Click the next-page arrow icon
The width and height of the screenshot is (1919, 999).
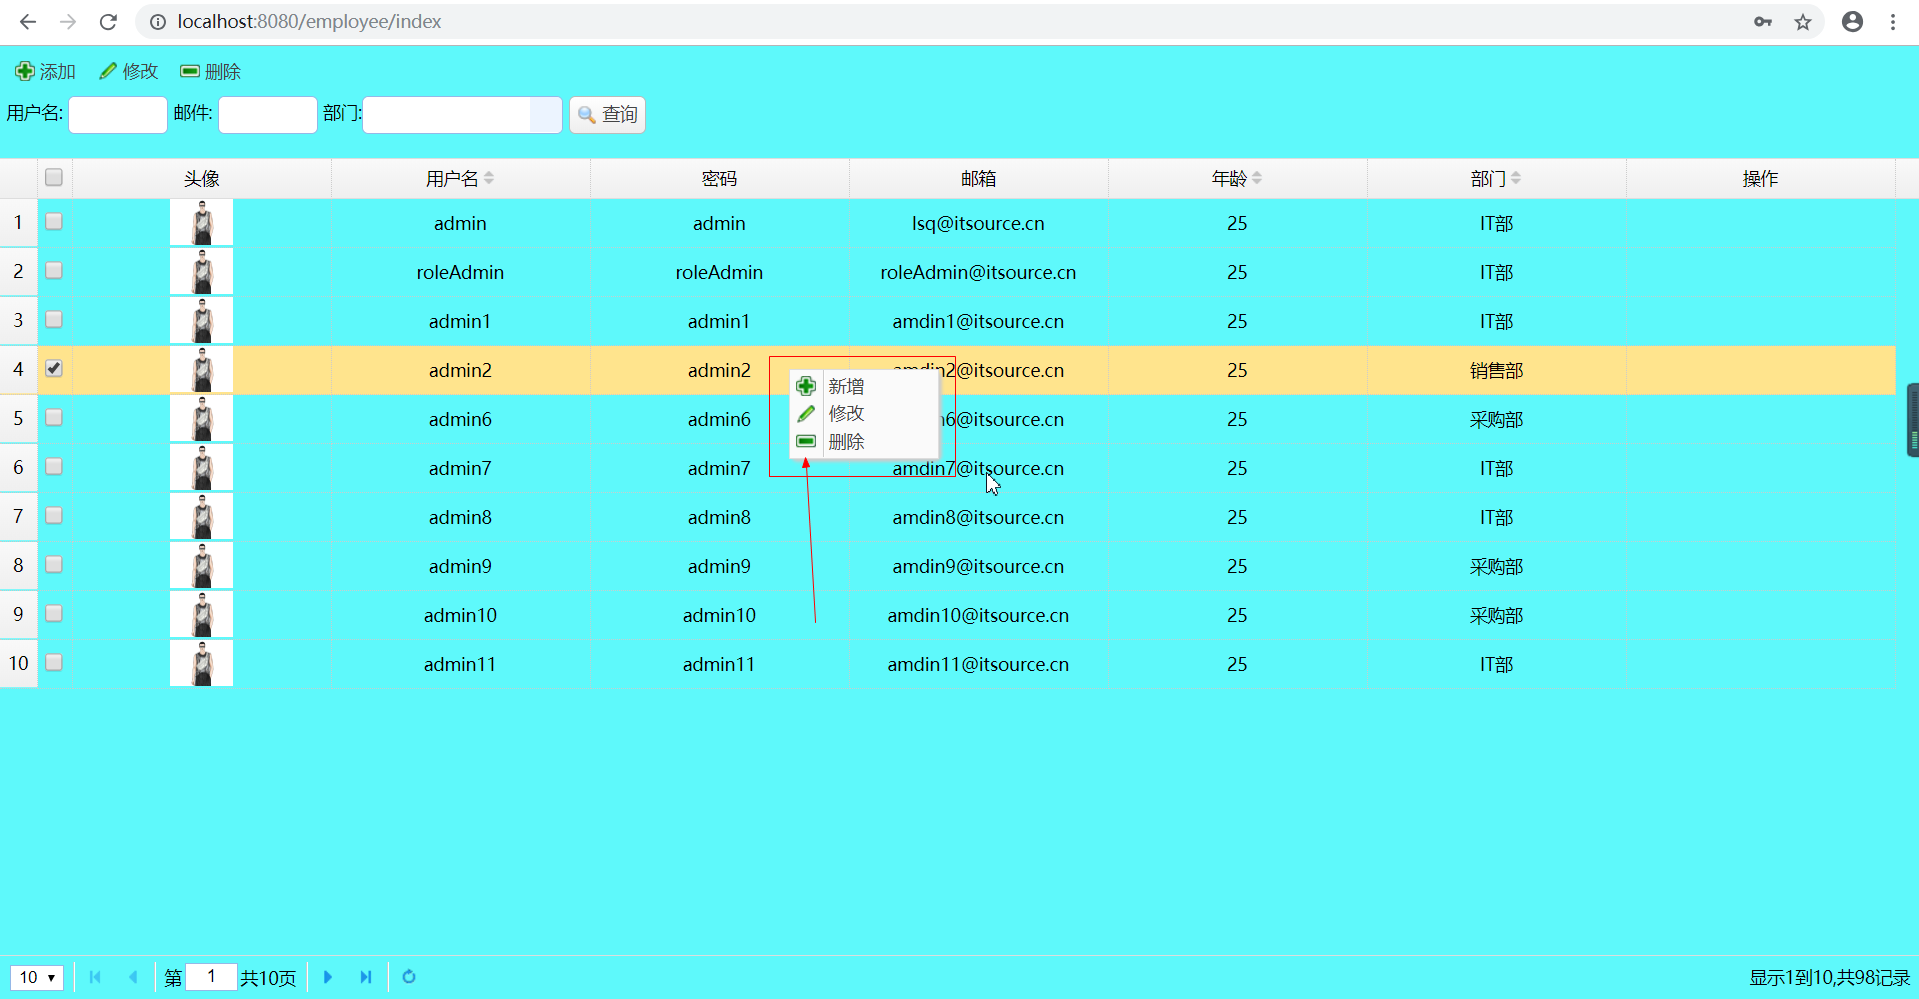pos(328,978)
